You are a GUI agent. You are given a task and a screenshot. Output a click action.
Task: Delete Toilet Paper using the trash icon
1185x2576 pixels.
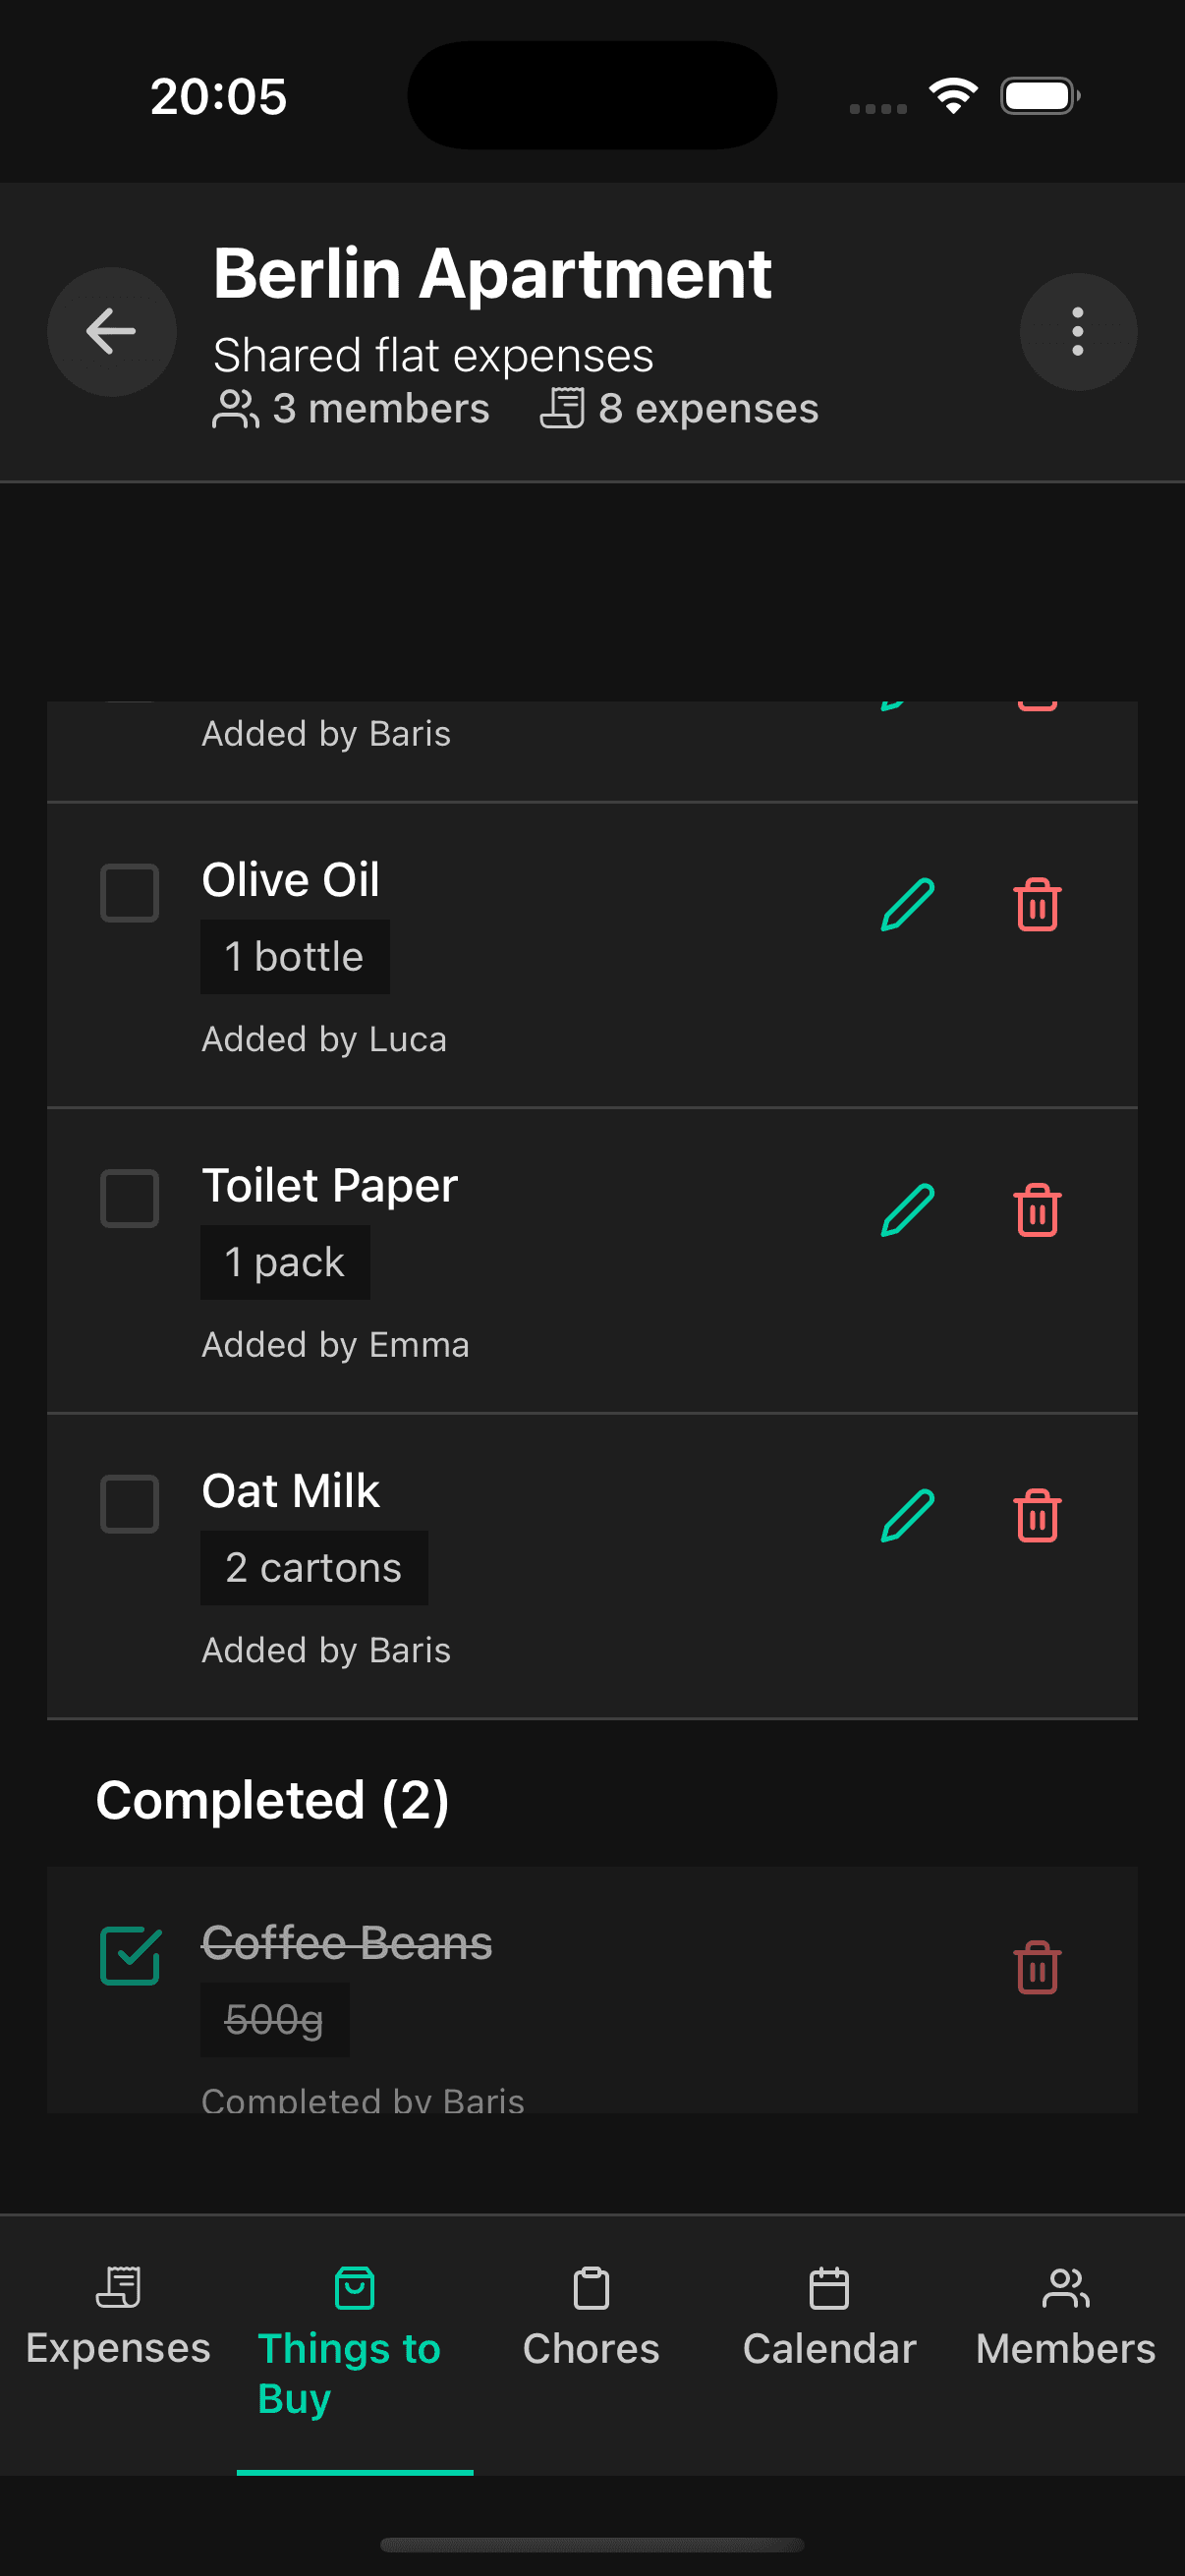pos(1037,1210)
